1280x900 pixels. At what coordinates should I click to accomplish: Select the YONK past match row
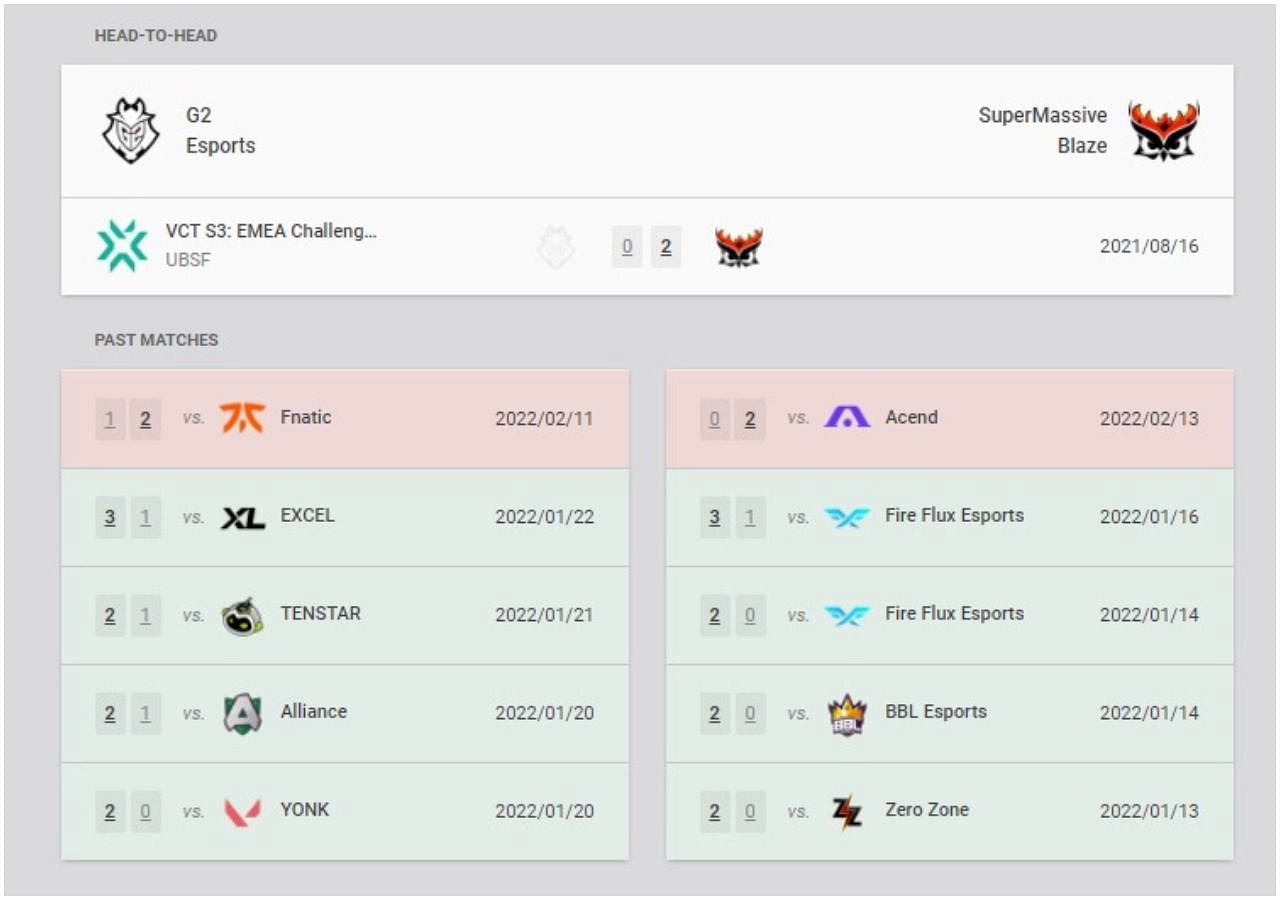click(345, 811)
